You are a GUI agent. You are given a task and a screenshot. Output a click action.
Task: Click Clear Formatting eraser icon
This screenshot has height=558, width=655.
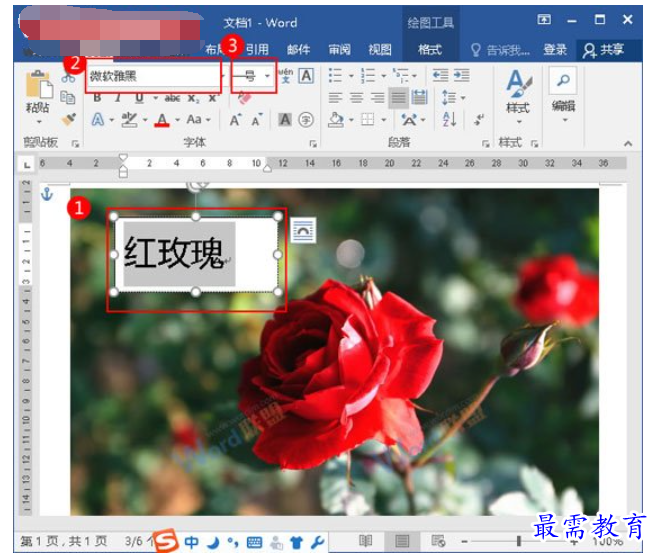244,98
